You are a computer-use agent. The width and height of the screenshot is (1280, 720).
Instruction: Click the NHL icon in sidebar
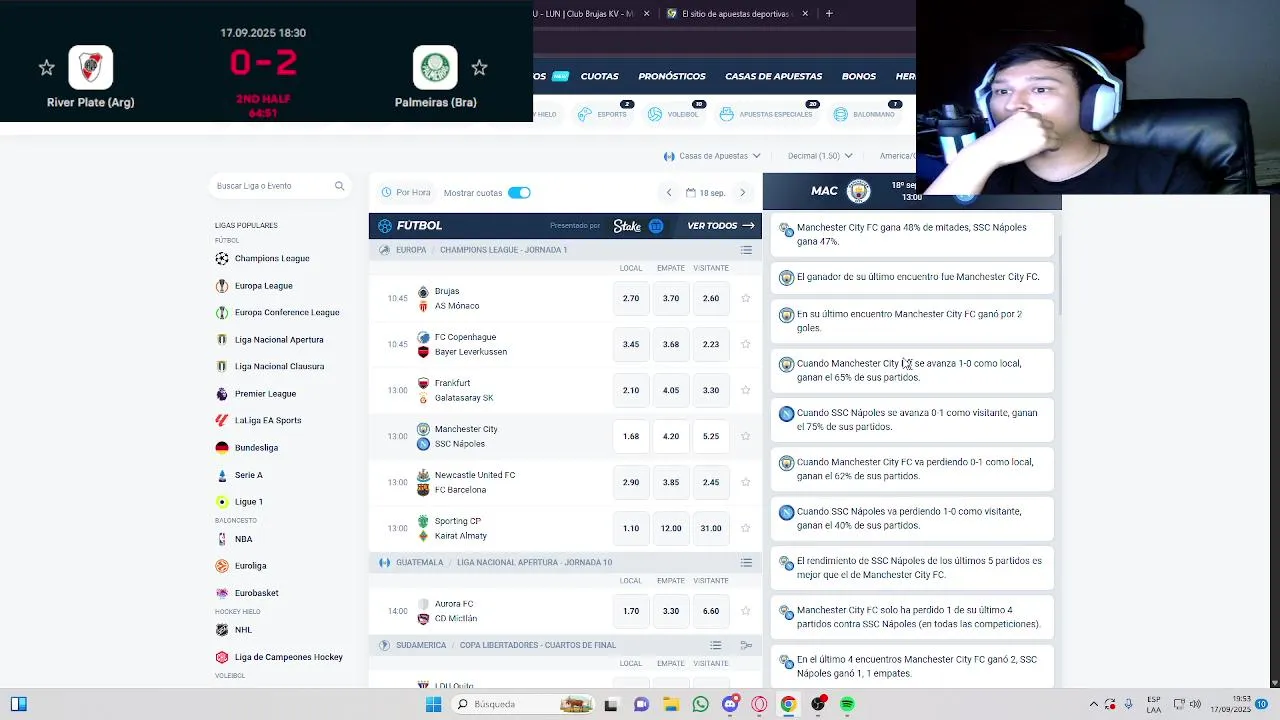(x=222, y=630)
